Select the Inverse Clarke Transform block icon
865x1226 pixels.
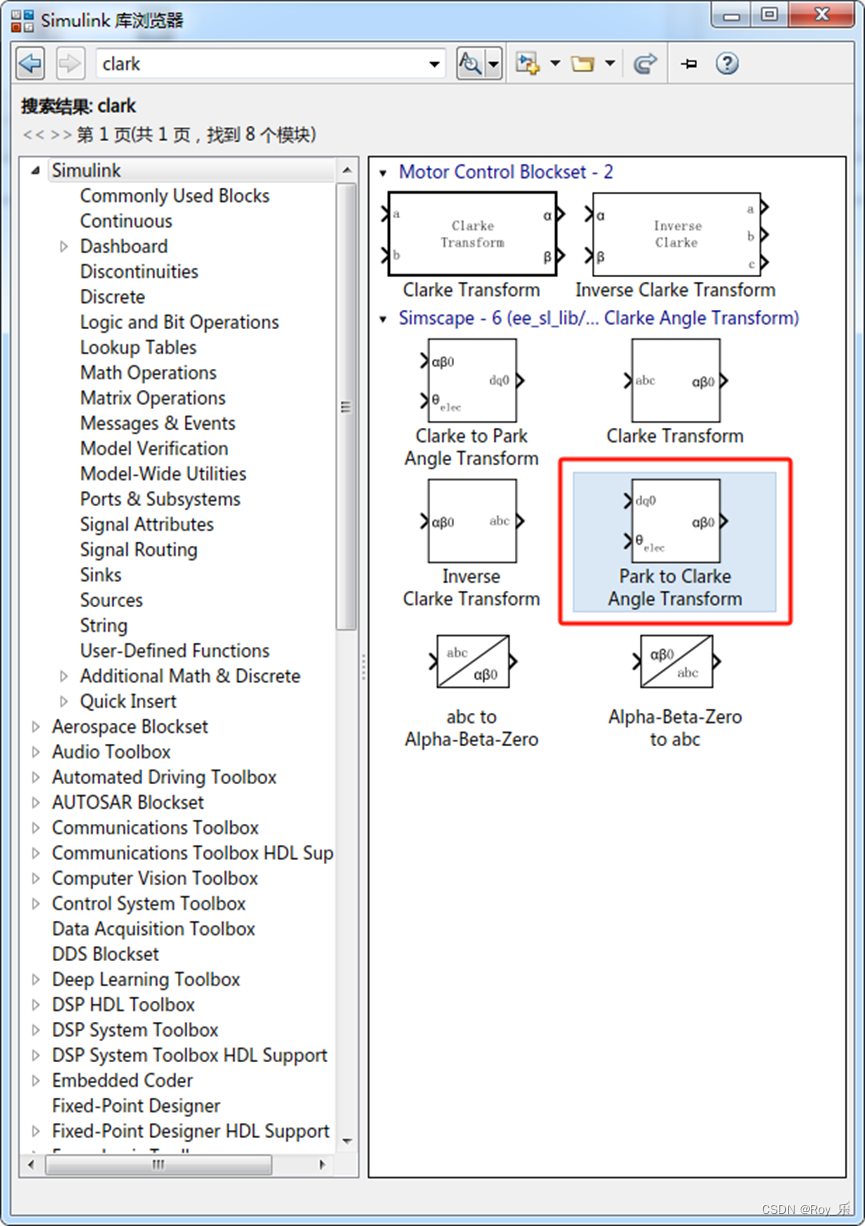point(676,232)
